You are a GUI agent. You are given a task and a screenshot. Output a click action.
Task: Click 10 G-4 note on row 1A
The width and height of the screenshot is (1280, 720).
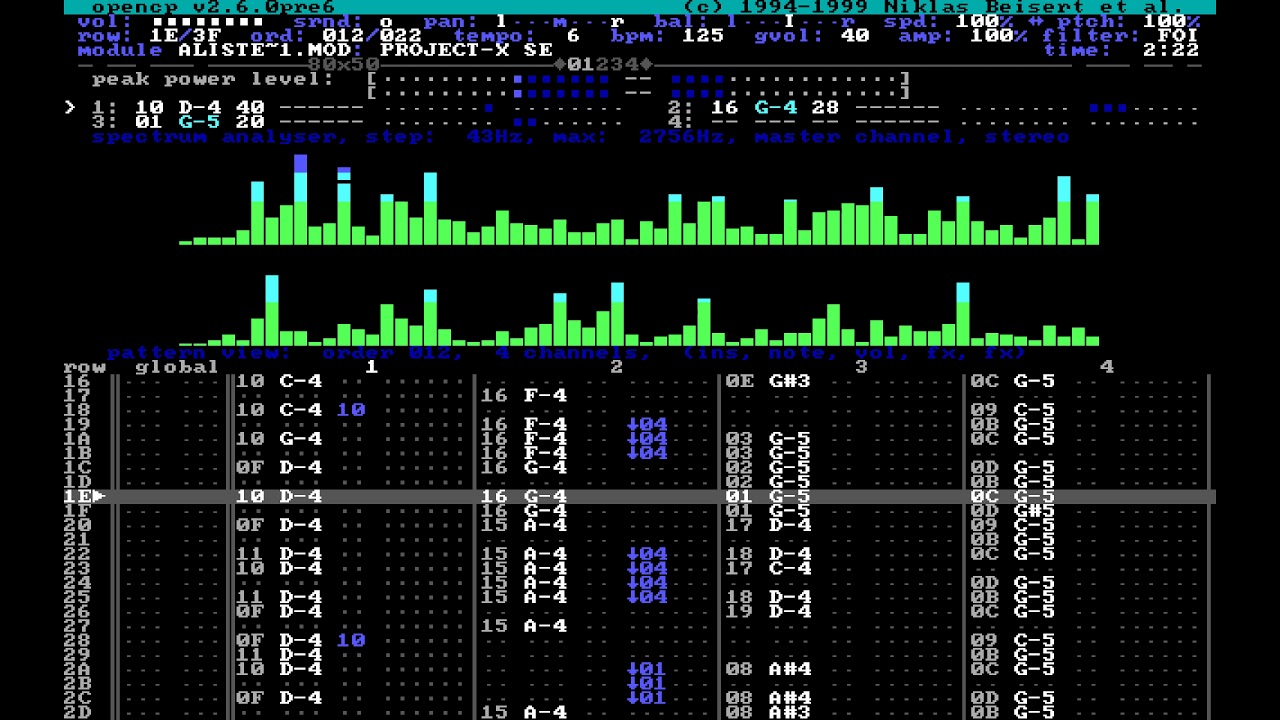[x=279, y=438]
